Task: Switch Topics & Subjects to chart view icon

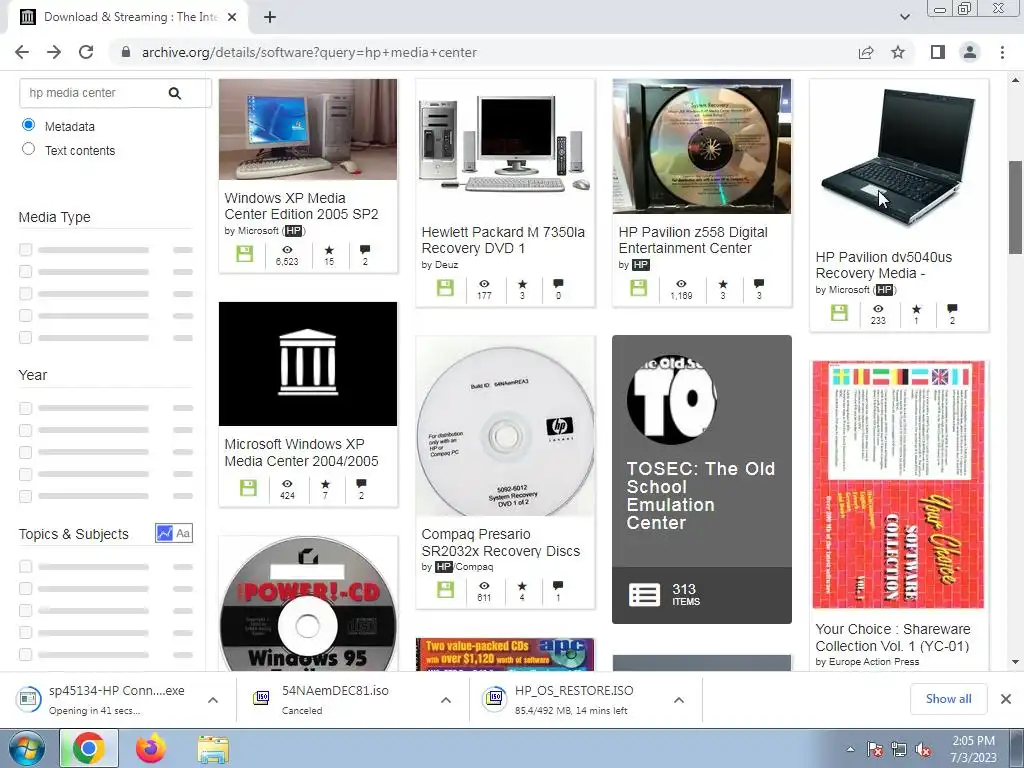Action: coord(164,533)
